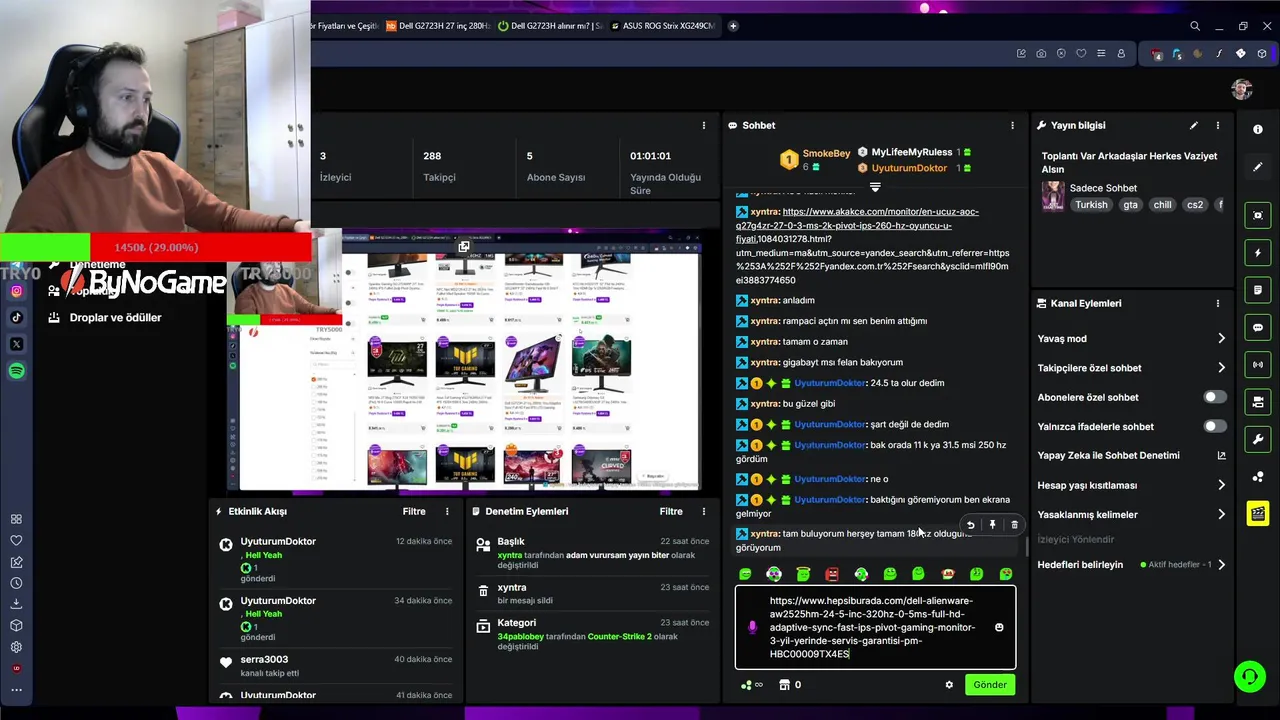Filter Etkinlik Akışı with Filtre
This screenshot has width=1280, height=720.
pos(414,511)
